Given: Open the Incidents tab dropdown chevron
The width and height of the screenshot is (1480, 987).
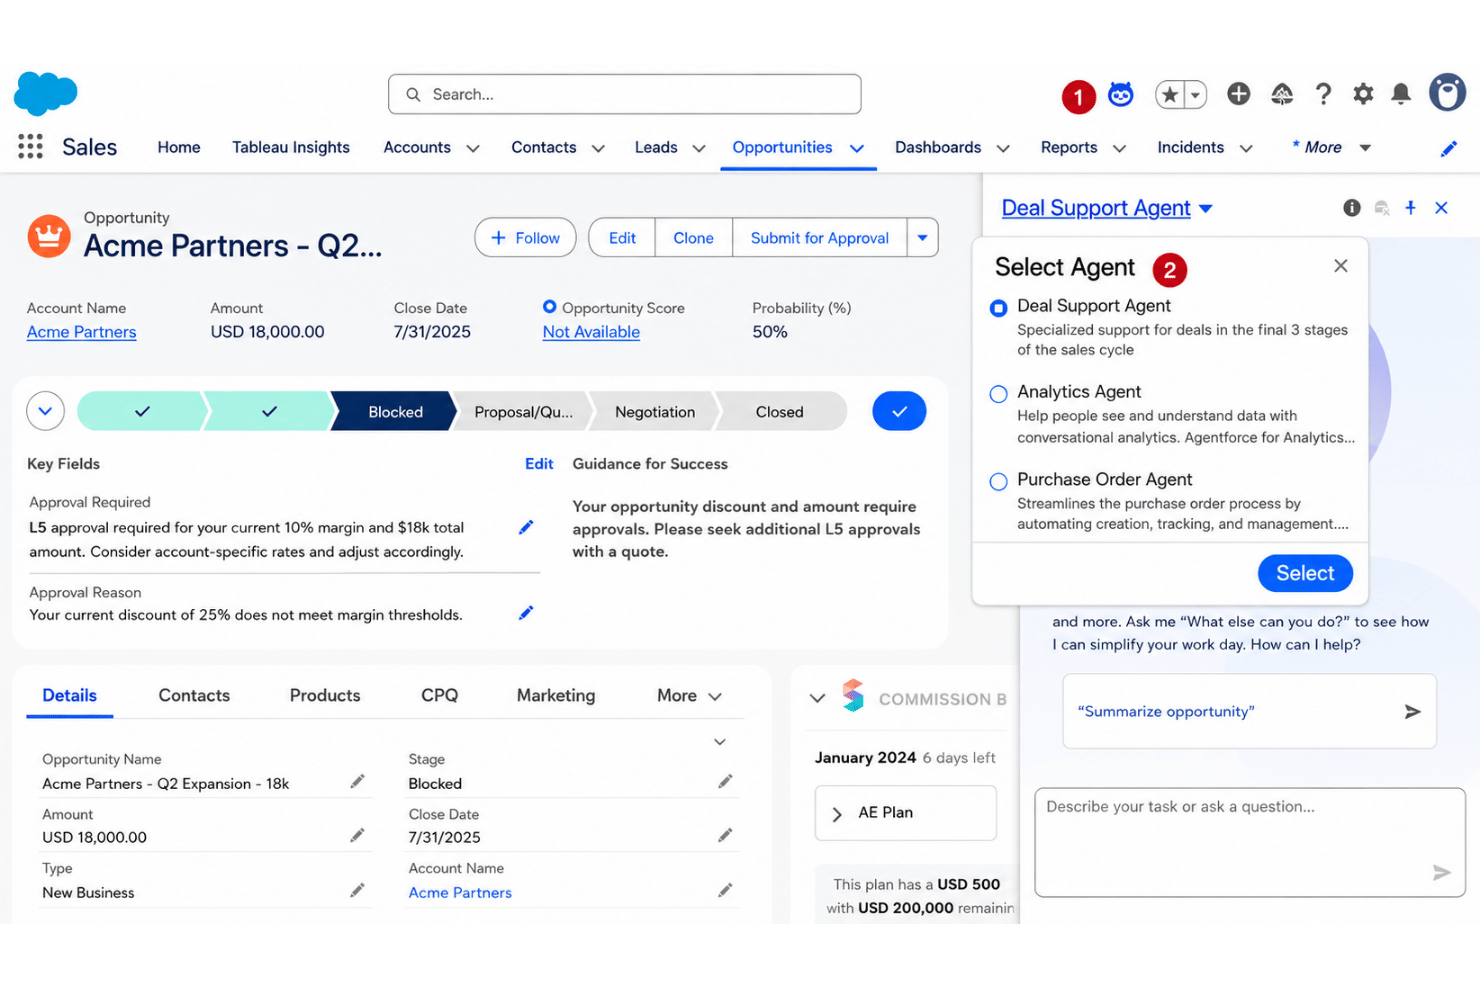Looking at the screenshot, I should 1246,148.
